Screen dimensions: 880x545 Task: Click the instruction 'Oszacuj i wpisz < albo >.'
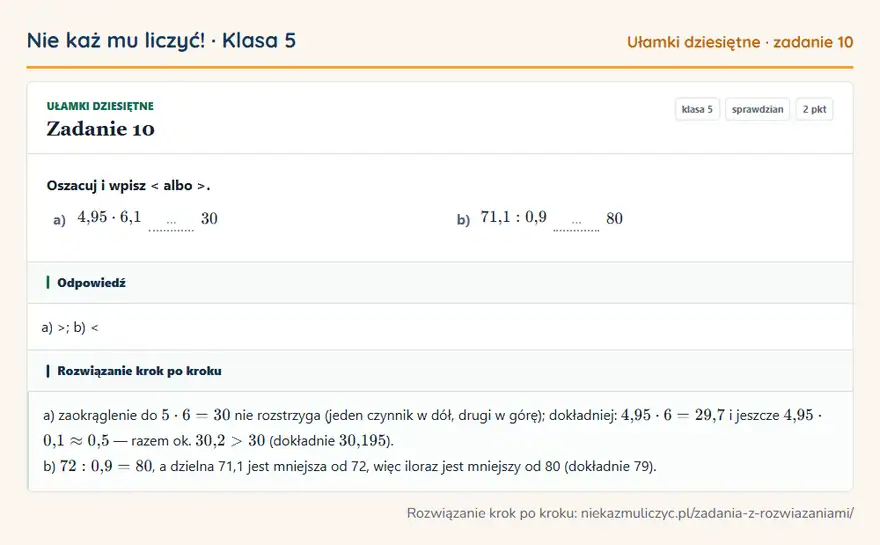click(129, 186)
